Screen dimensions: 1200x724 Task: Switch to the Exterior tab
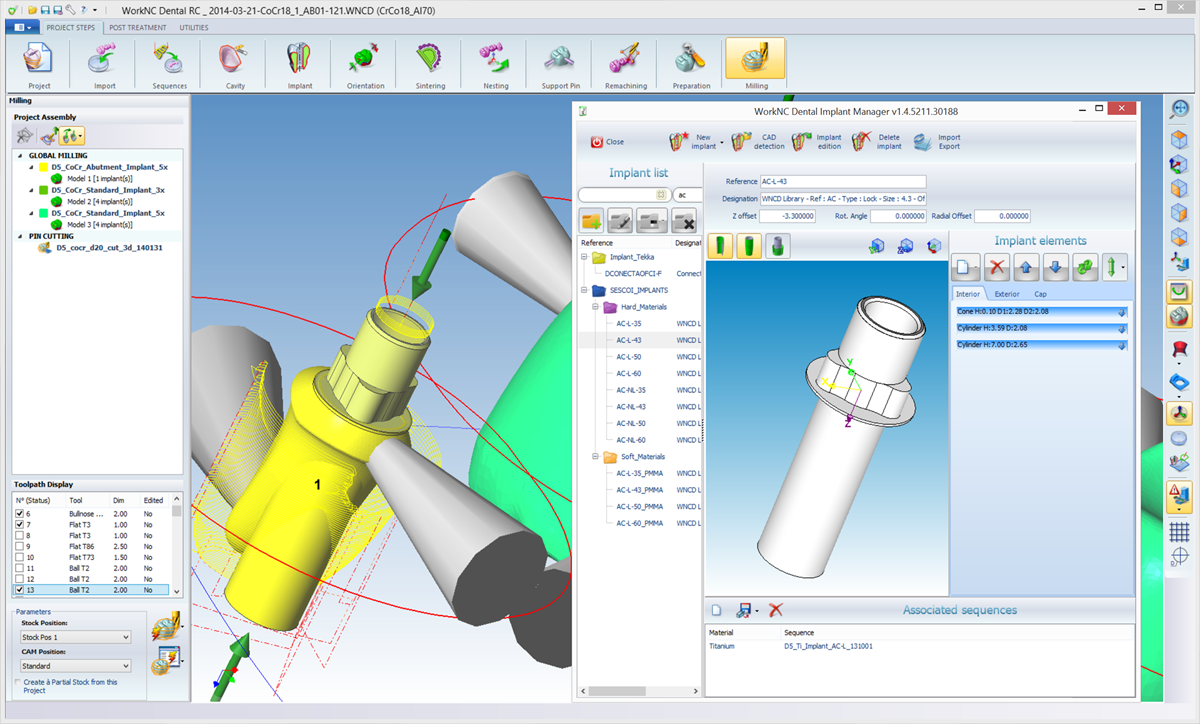(x=1007, y=294)
